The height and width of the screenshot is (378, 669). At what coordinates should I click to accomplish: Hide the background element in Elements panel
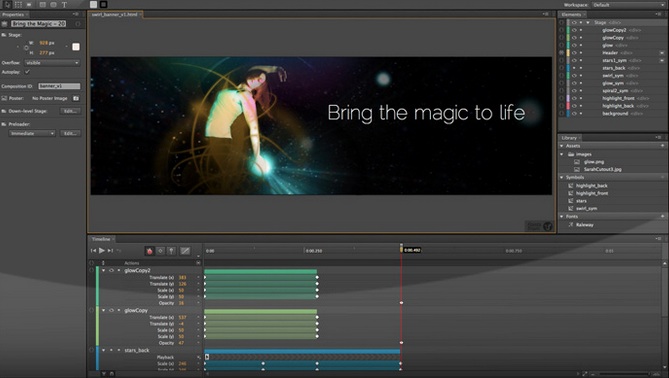click(x=574, y=114)
